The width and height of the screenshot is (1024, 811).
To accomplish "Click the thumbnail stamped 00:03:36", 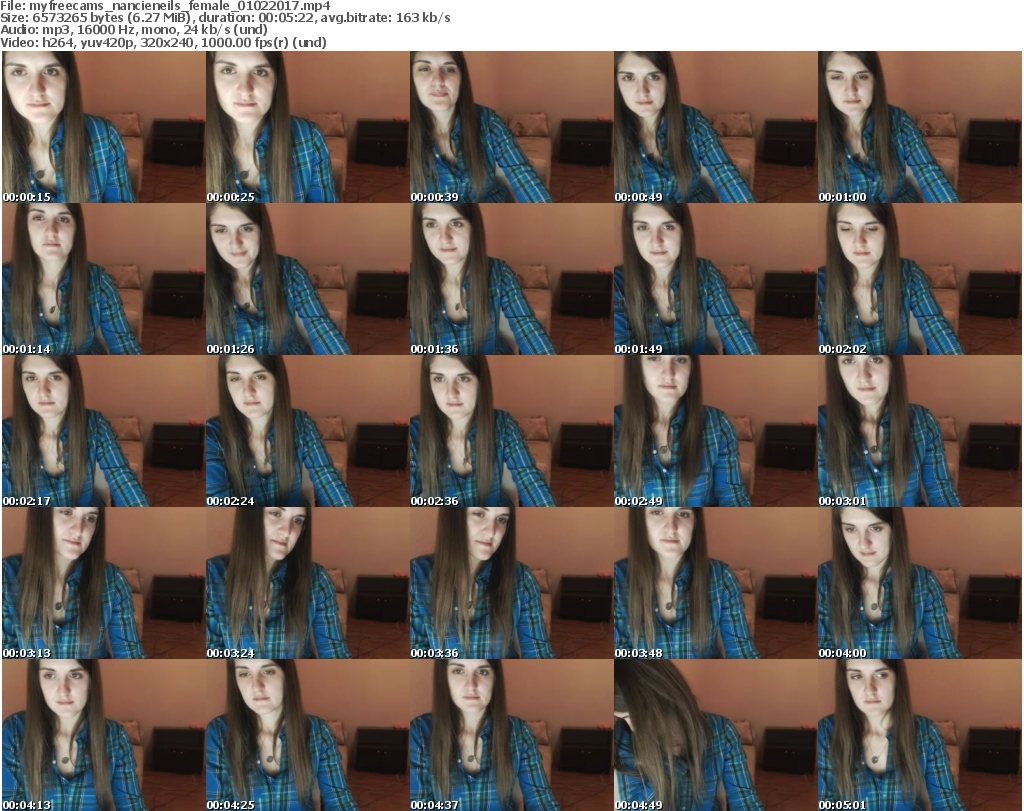I will (x=511, y=583).
